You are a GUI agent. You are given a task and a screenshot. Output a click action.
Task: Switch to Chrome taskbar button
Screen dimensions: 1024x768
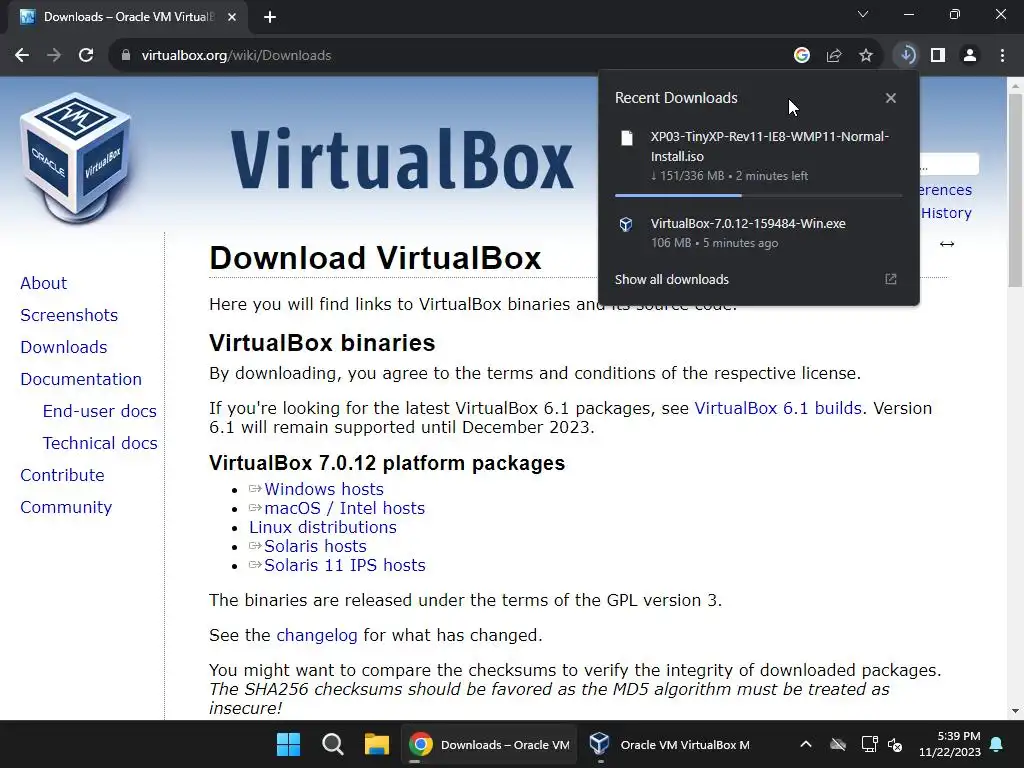(x=488, y=744)
